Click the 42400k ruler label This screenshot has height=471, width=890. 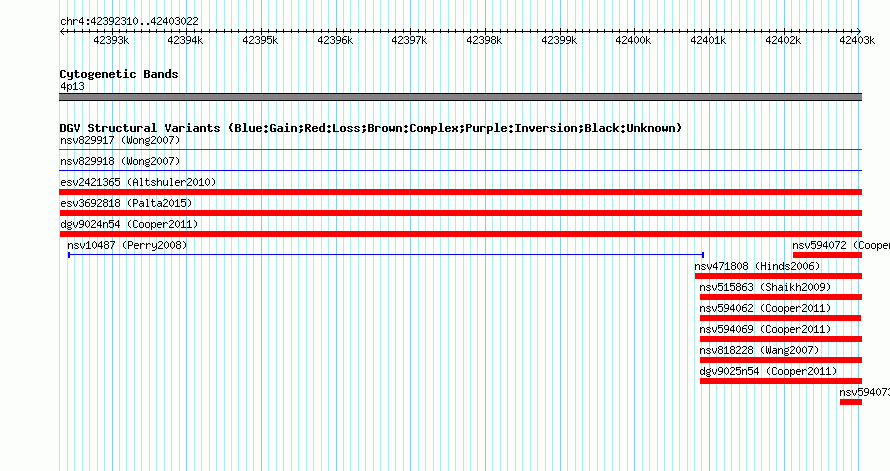click(x=633, y=40)
